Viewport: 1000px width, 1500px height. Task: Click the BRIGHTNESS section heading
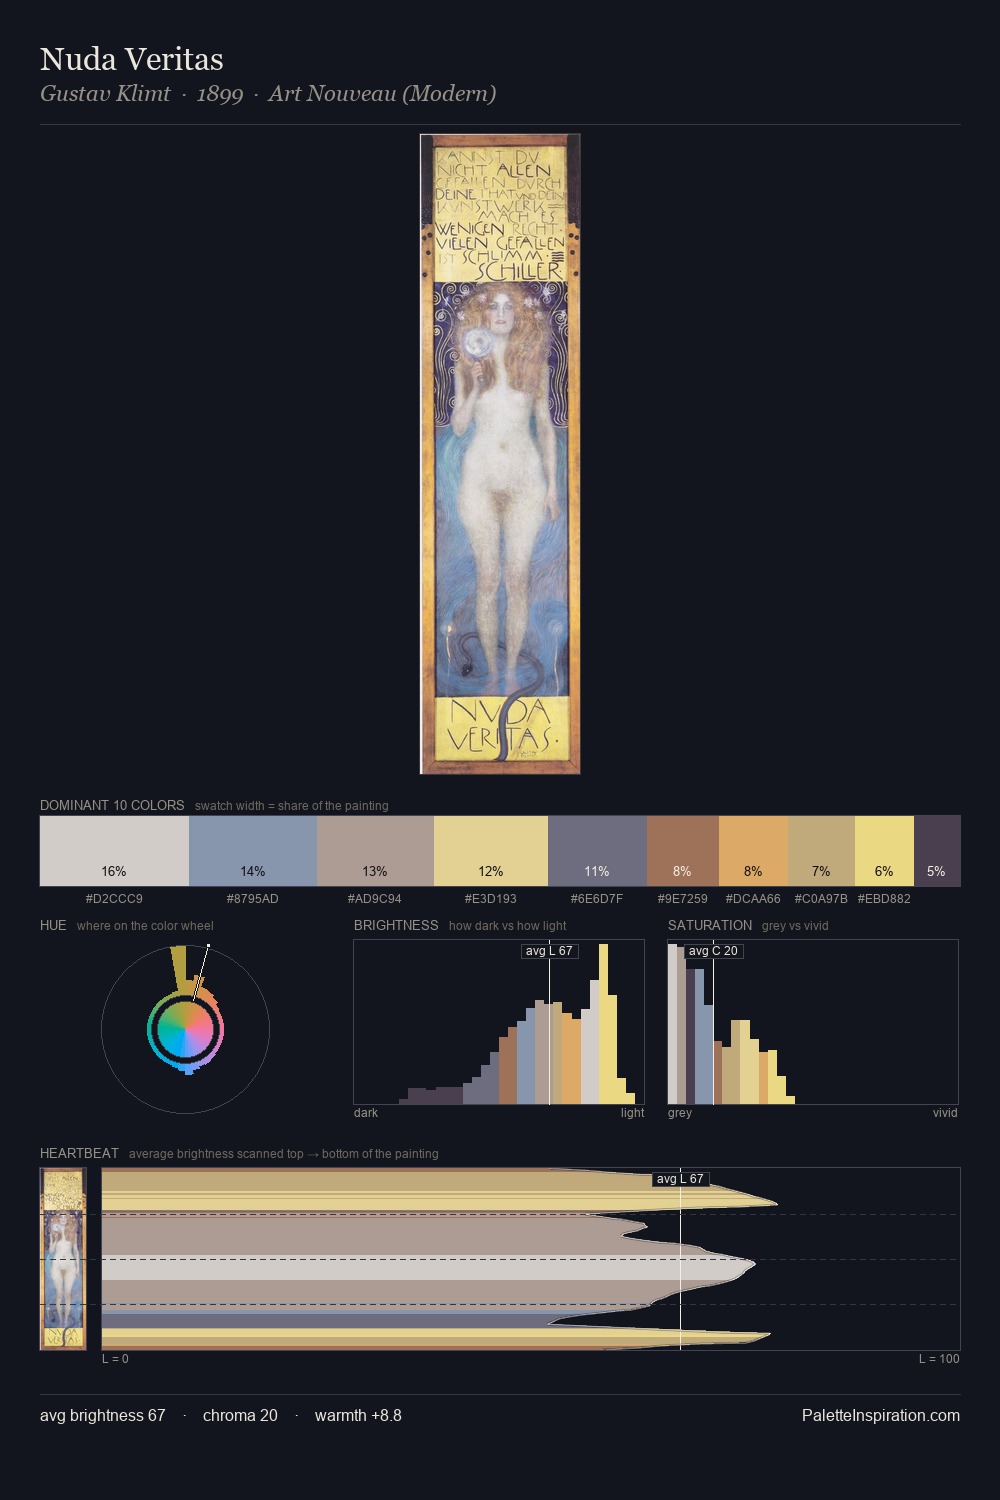[x=396, y=925]
